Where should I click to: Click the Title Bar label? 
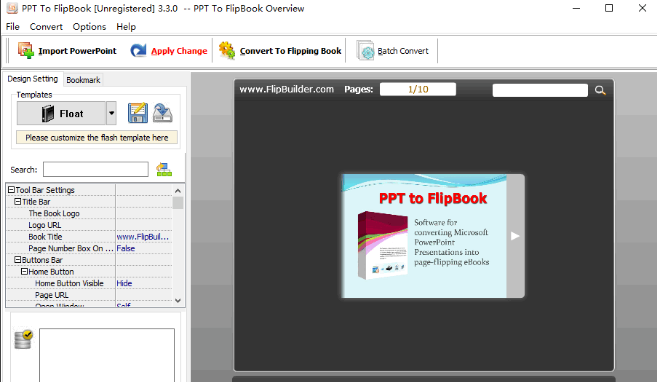[36, 201]
